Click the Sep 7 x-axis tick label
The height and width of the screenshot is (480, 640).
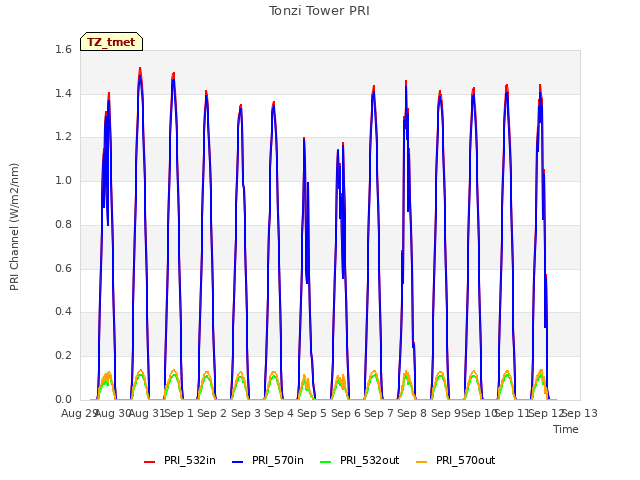click(379, 413)
